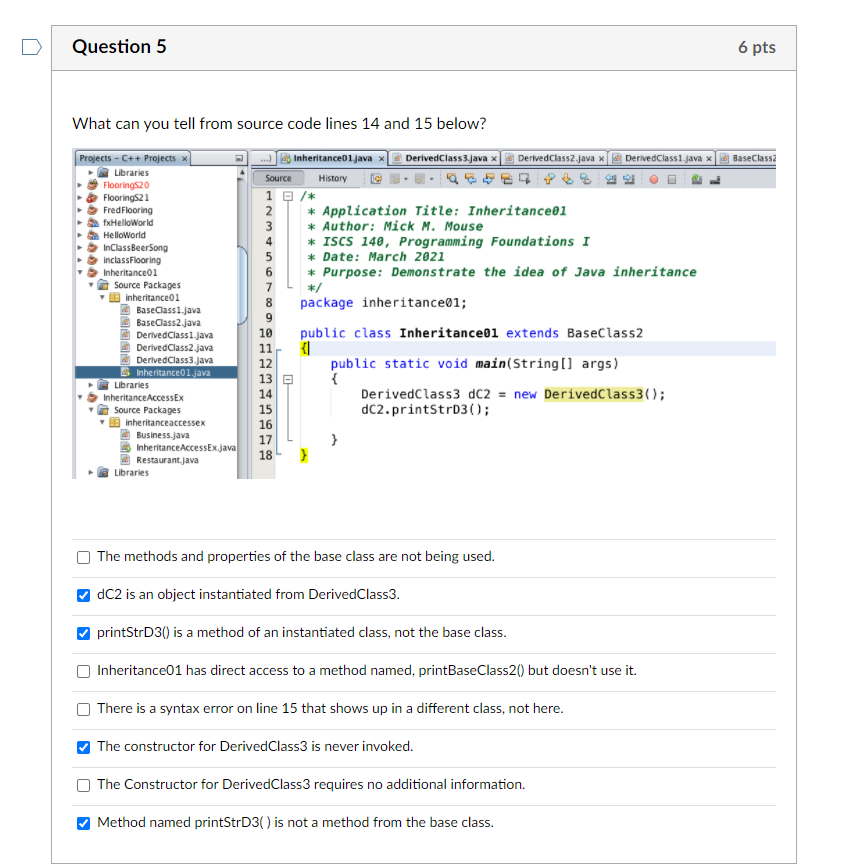Click the Comment lines toolbar icon
Viewport: 853px width, 867px height.
coord(695,180)
